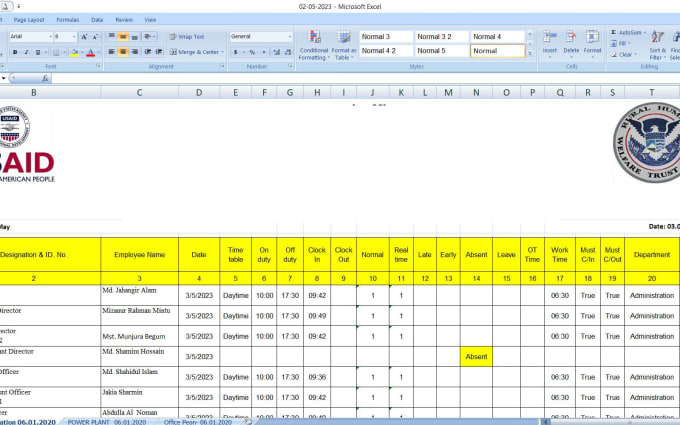This screenshot has width=680, height=425.
Task: Open Format as Table gallery
Action: point(344,45)
